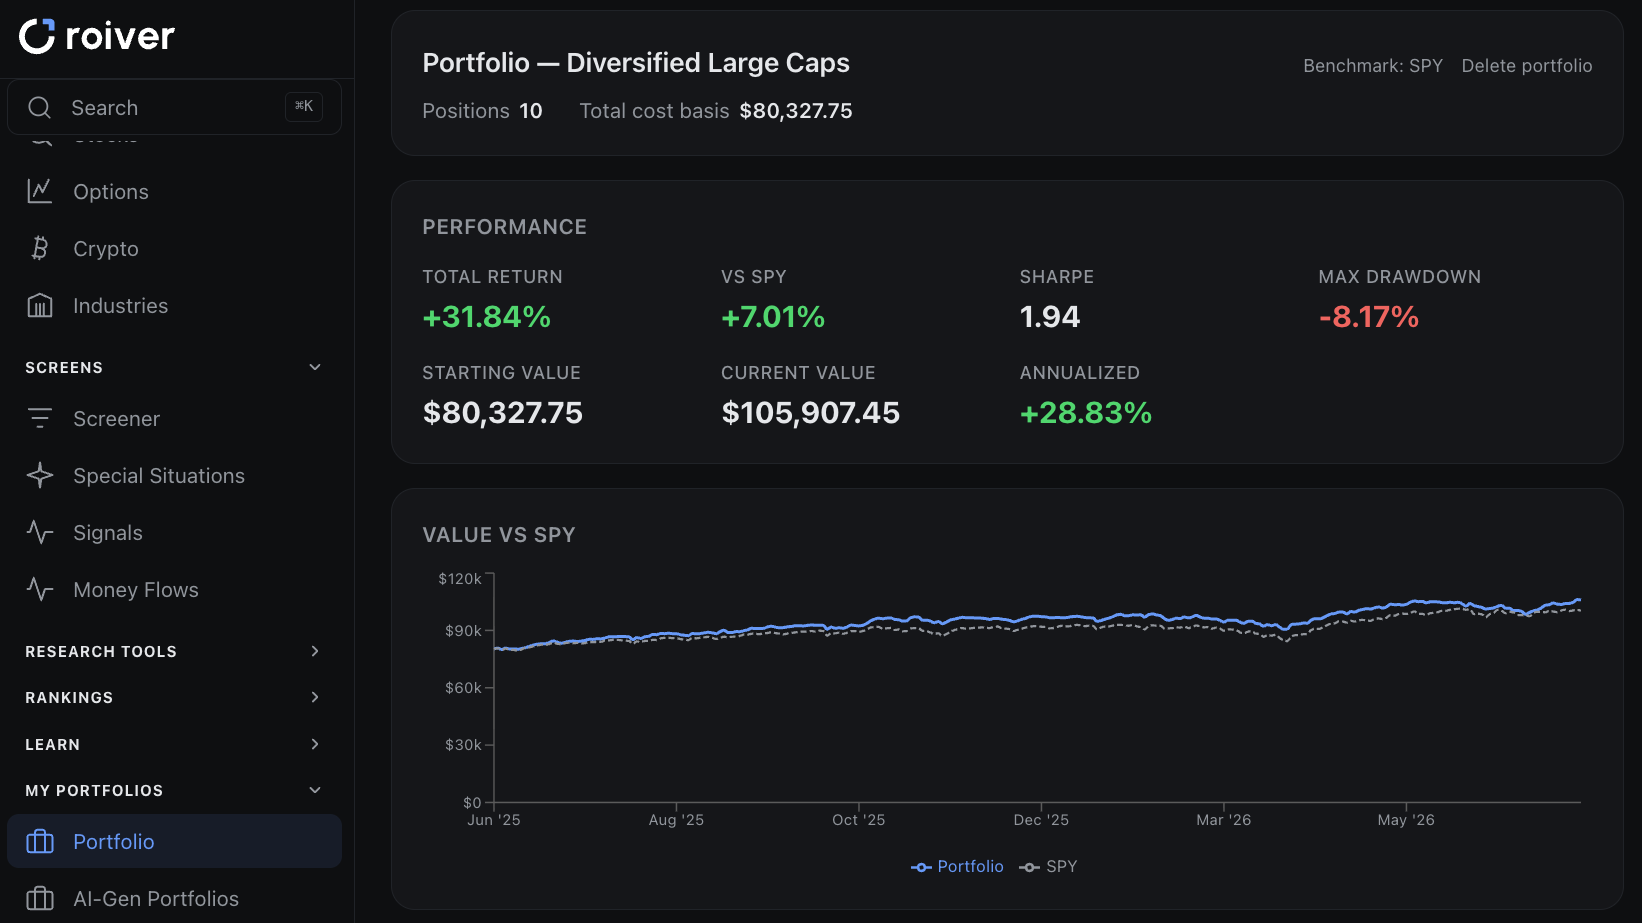Click the VALUE VS SPY heading

(499, 535)
